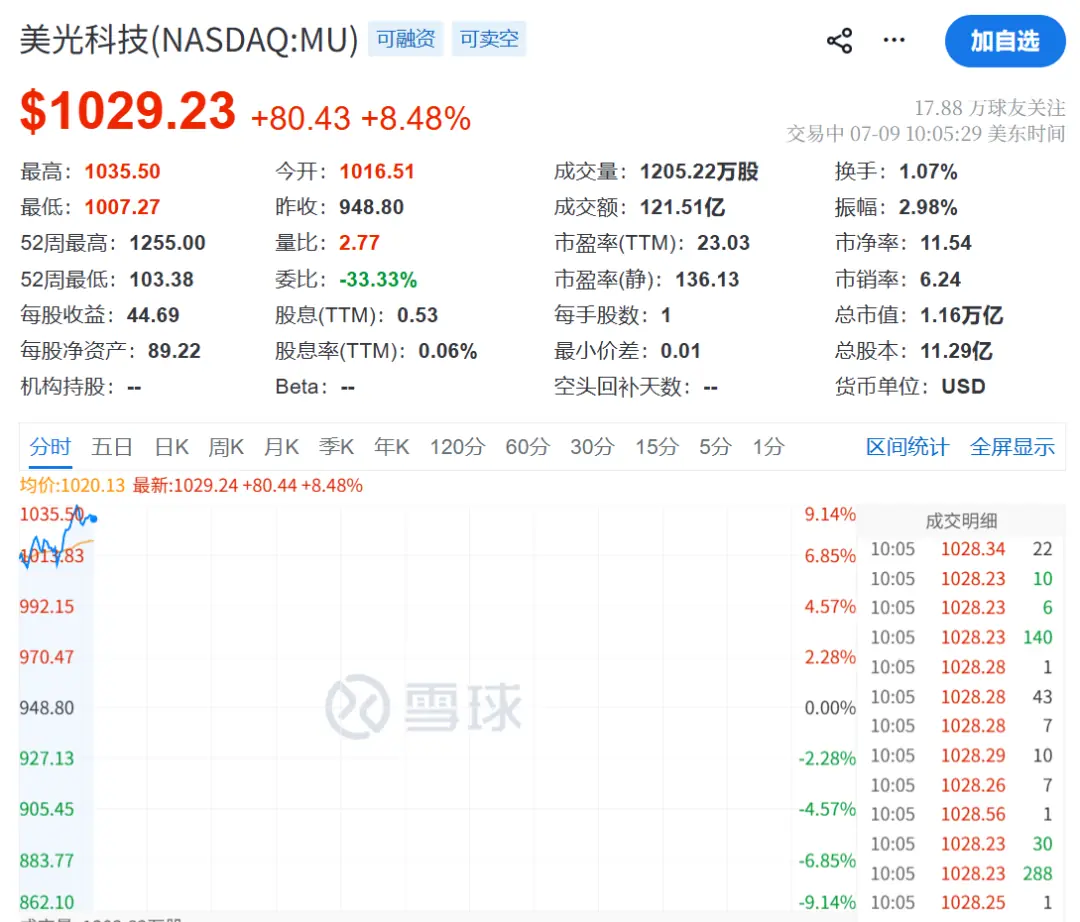Viewport: 1080px width, 922px height.
Task: Open the 5分 chart tab
Action: 715,447
